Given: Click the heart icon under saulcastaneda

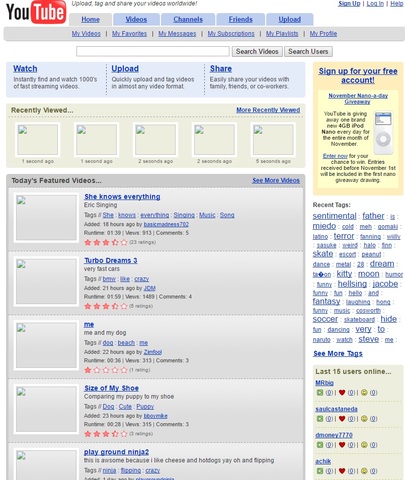Looking at the screenshot, I should [x=342, y=418].
